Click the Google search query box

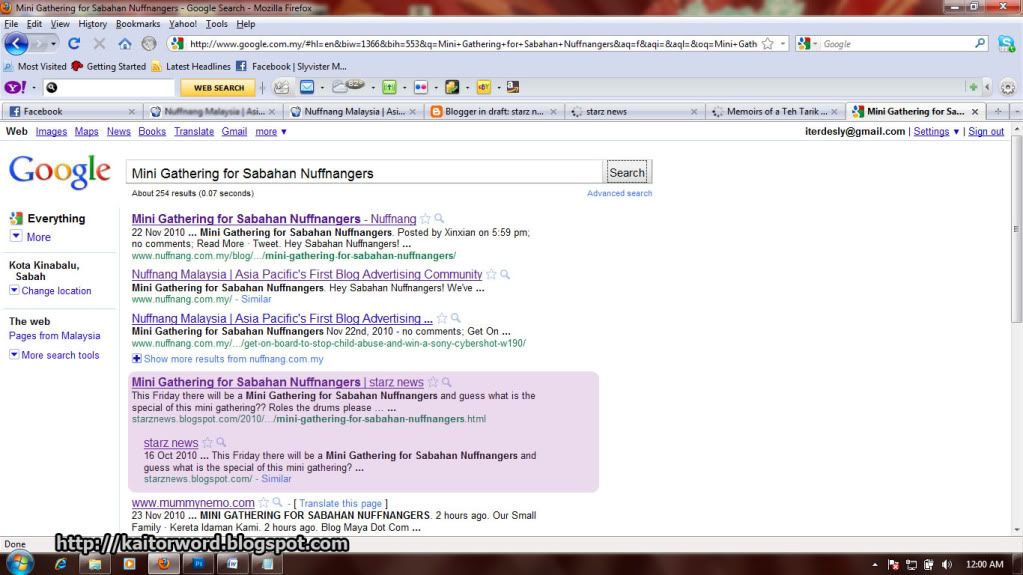pyautogui.click(x=364, y=173)
